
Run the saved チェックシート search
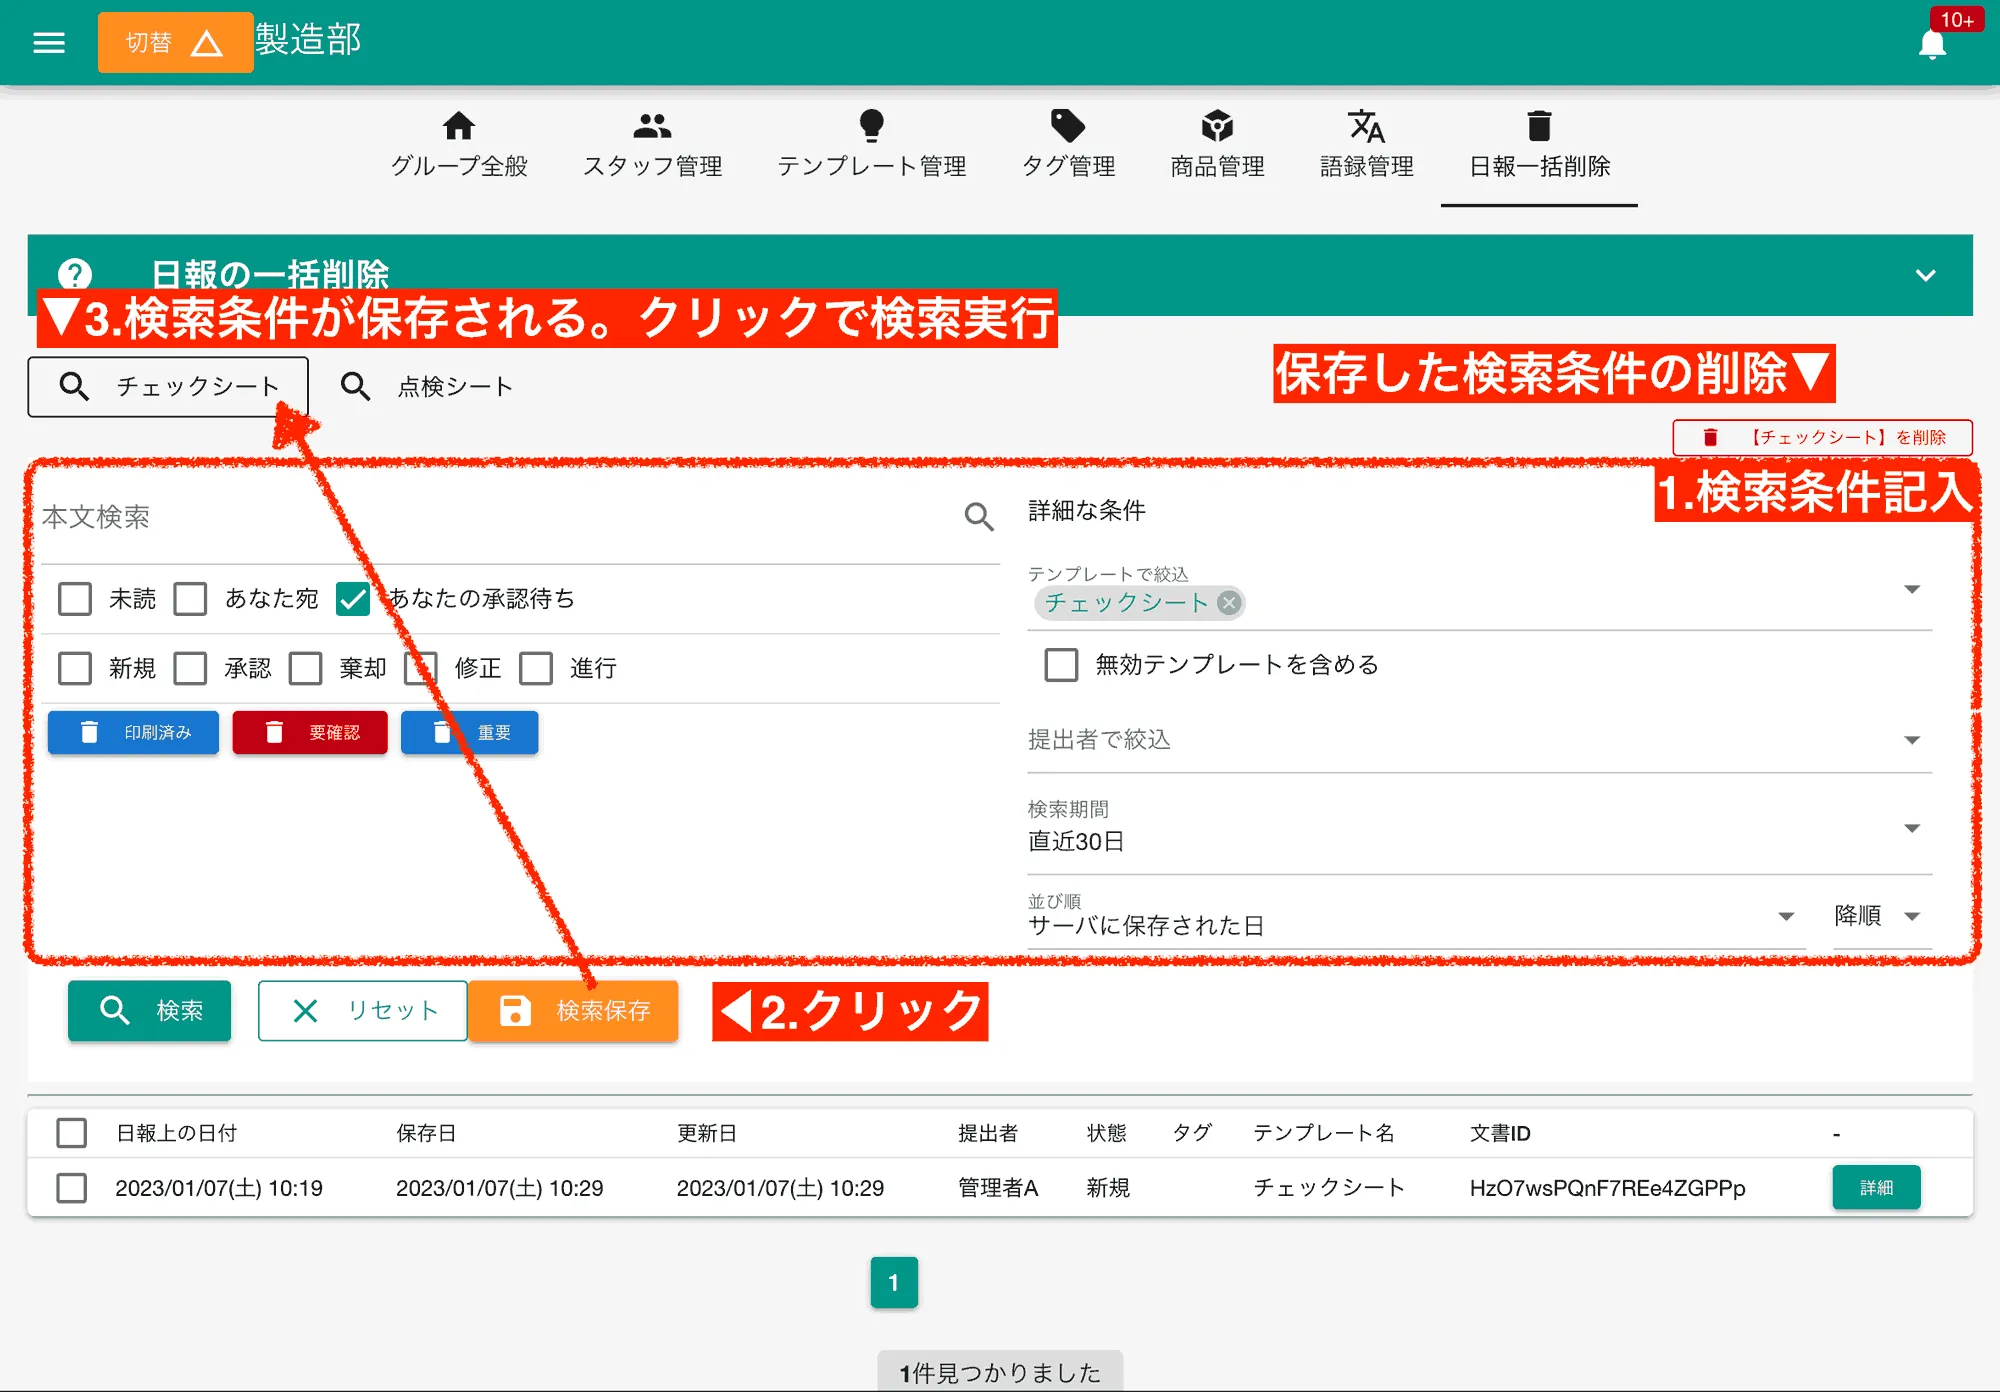click(167, 386)
